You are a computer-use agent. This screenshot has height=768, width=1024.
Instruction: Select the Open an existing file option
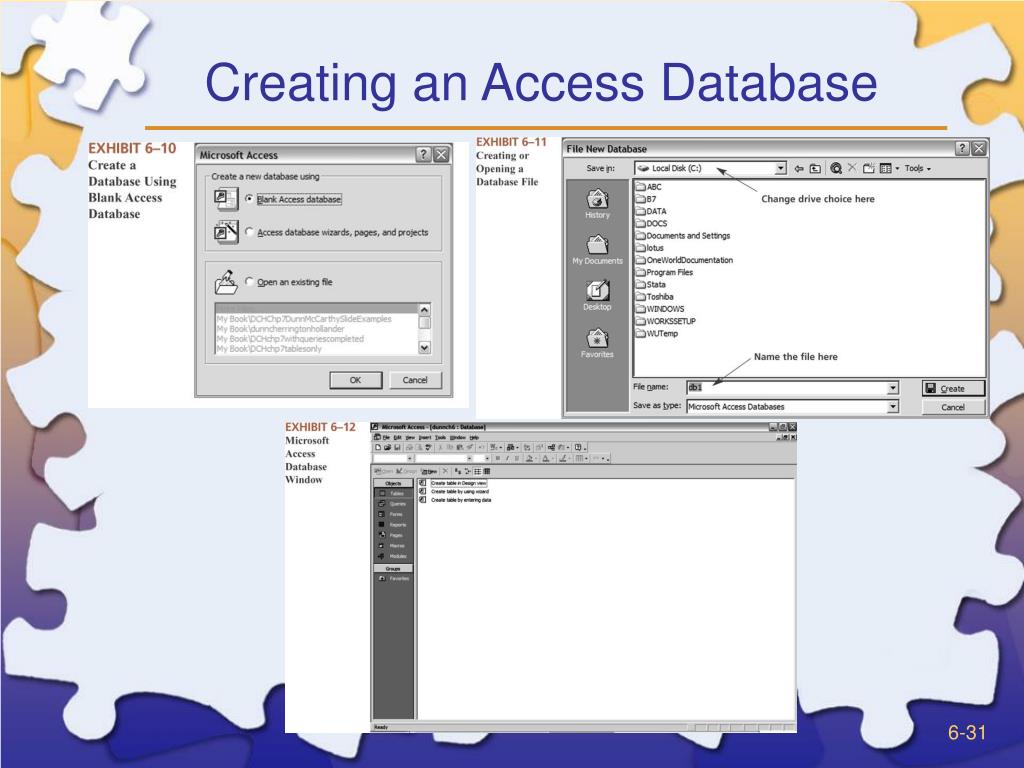click(249, 281)
